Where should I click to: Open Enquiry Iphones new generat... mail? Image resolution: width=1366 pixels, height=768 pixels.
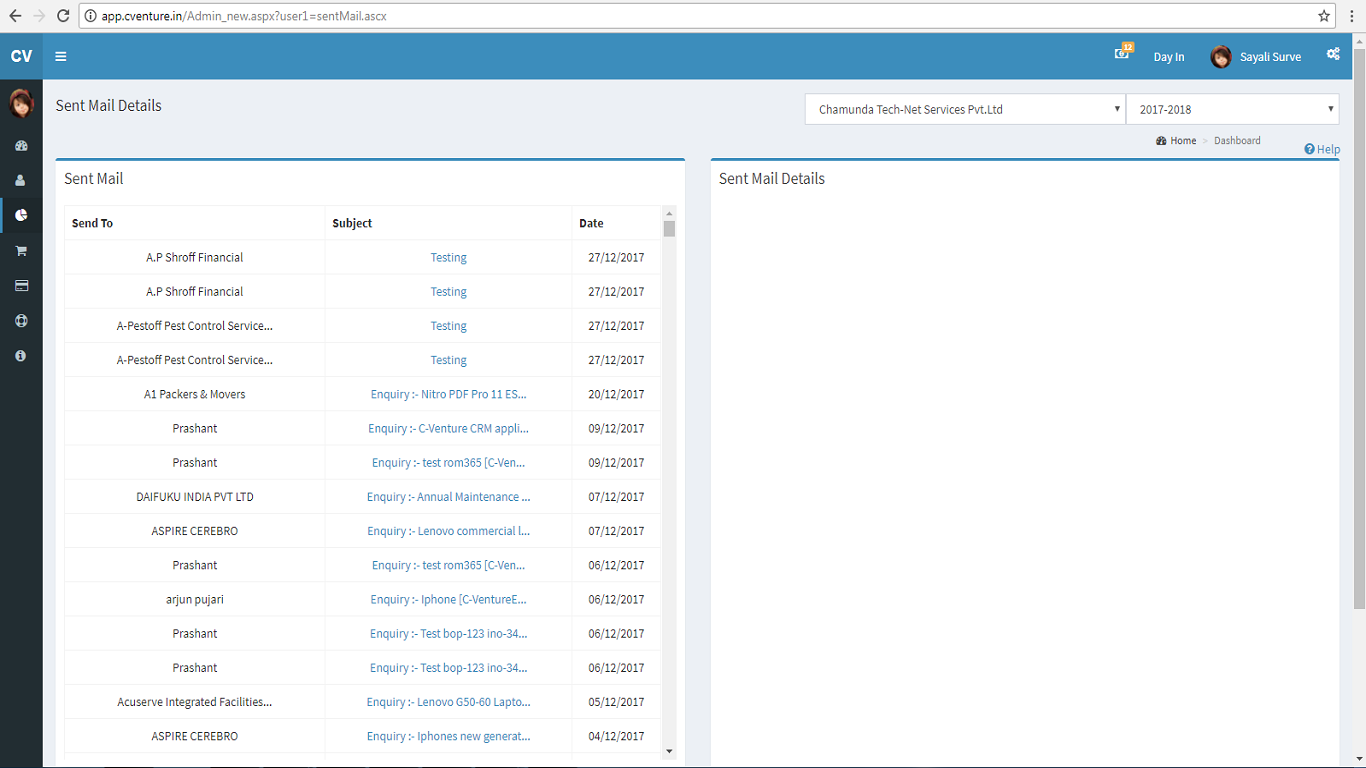pyautogui.click(x=448, y=736)
